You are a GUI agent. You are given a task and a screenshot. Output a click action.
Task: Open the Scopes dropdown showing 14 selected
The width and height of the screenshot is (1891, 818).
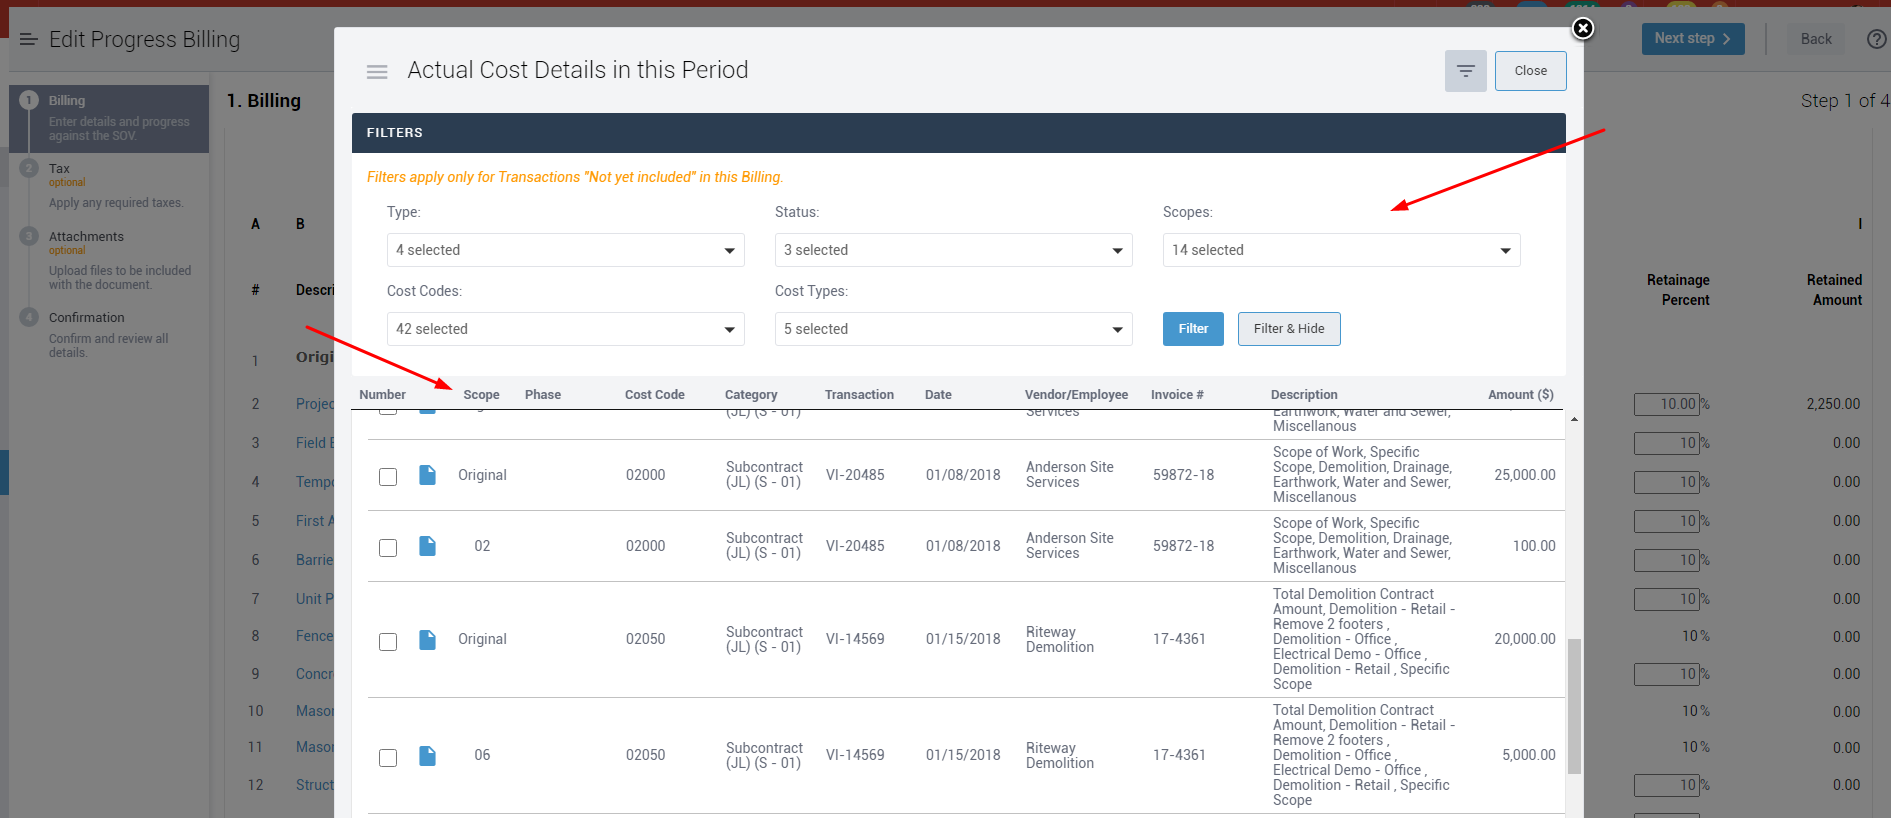1340,250
